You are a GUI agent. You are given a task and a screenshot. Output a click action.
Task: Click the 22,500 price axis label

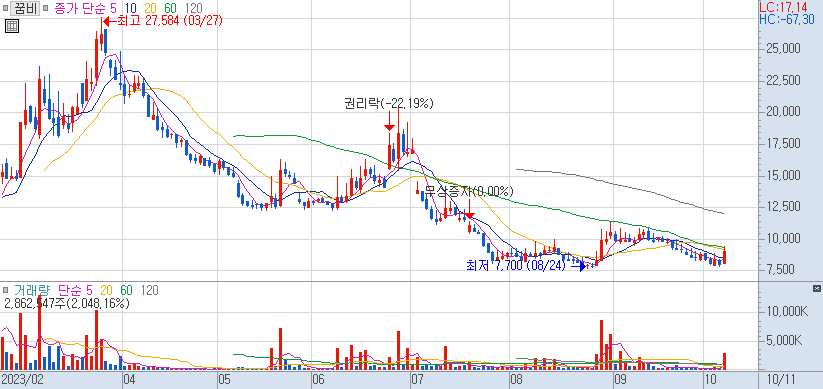coord(783,80)
